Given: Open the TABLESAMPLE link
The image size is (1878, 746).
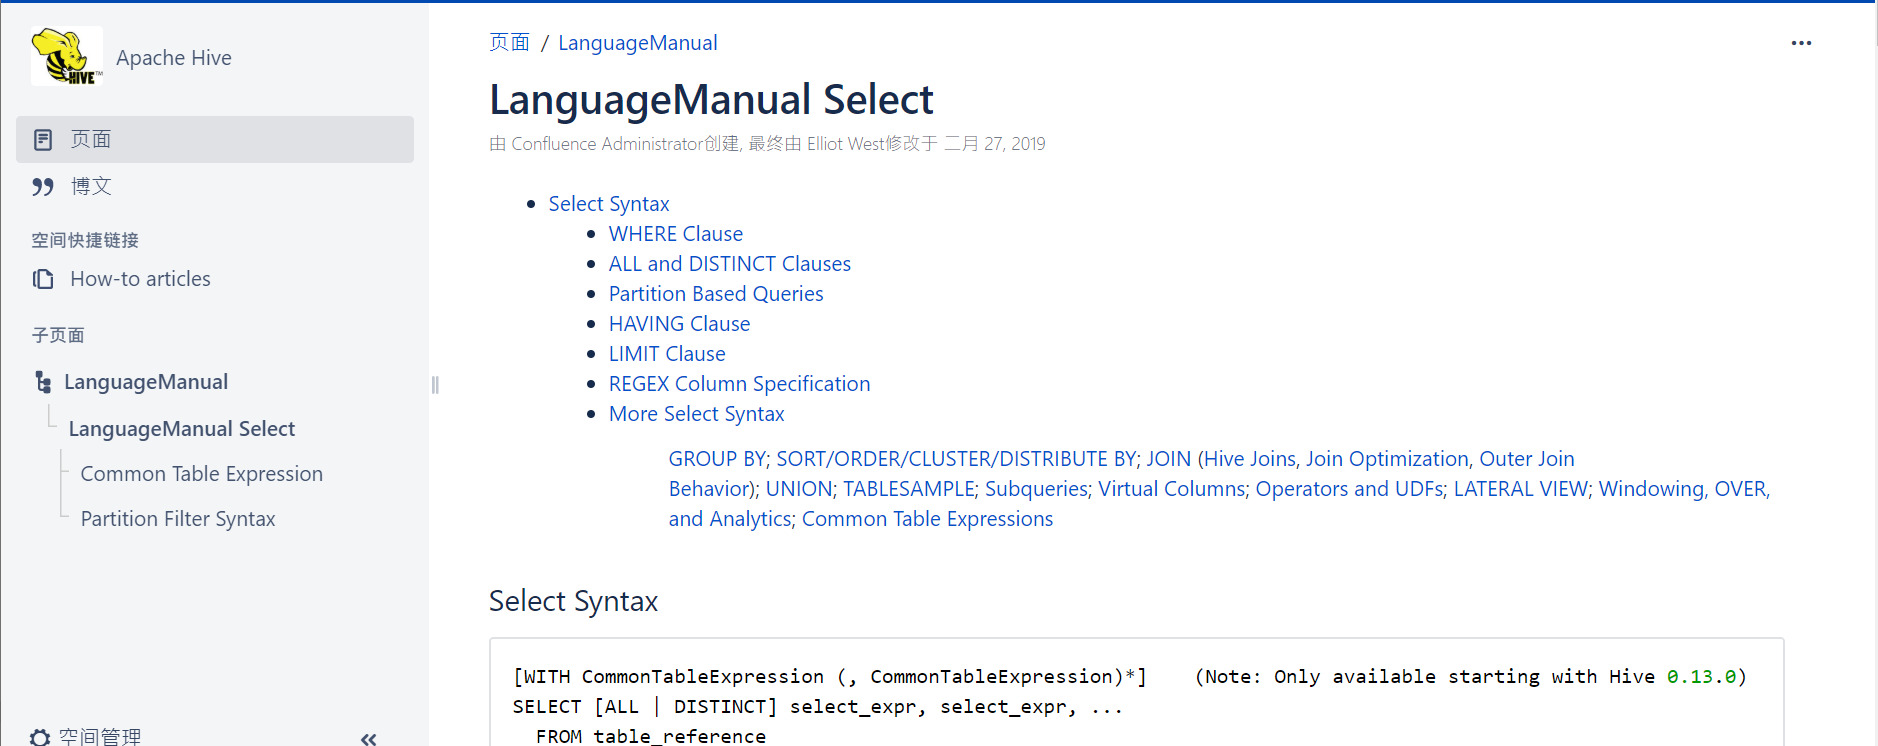Looking at the screenshot, I should click(908, 489).
